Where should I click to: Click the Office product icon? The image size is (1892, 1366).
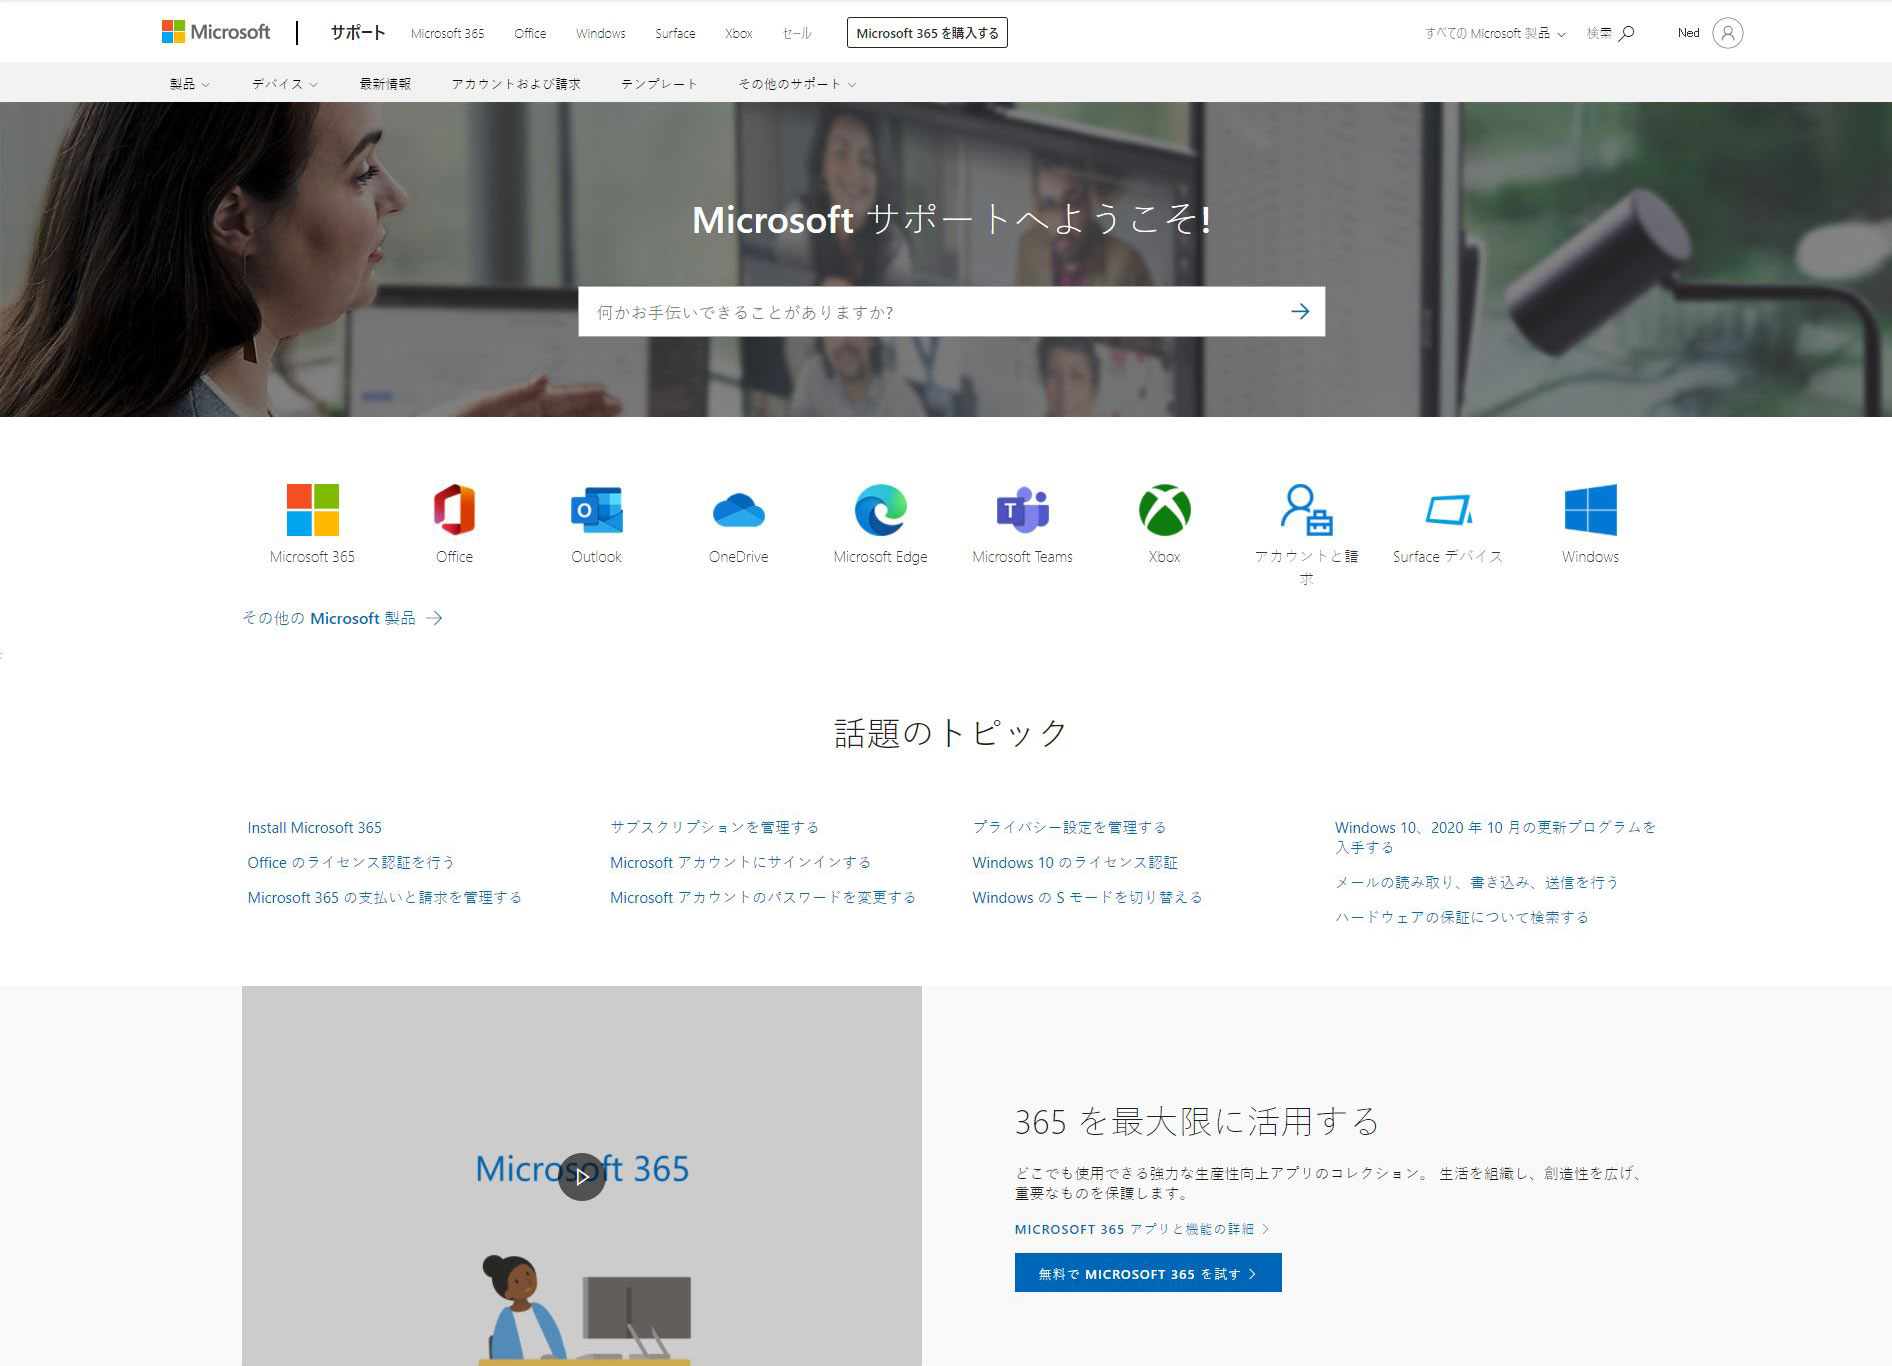click(x=454, y=510)
